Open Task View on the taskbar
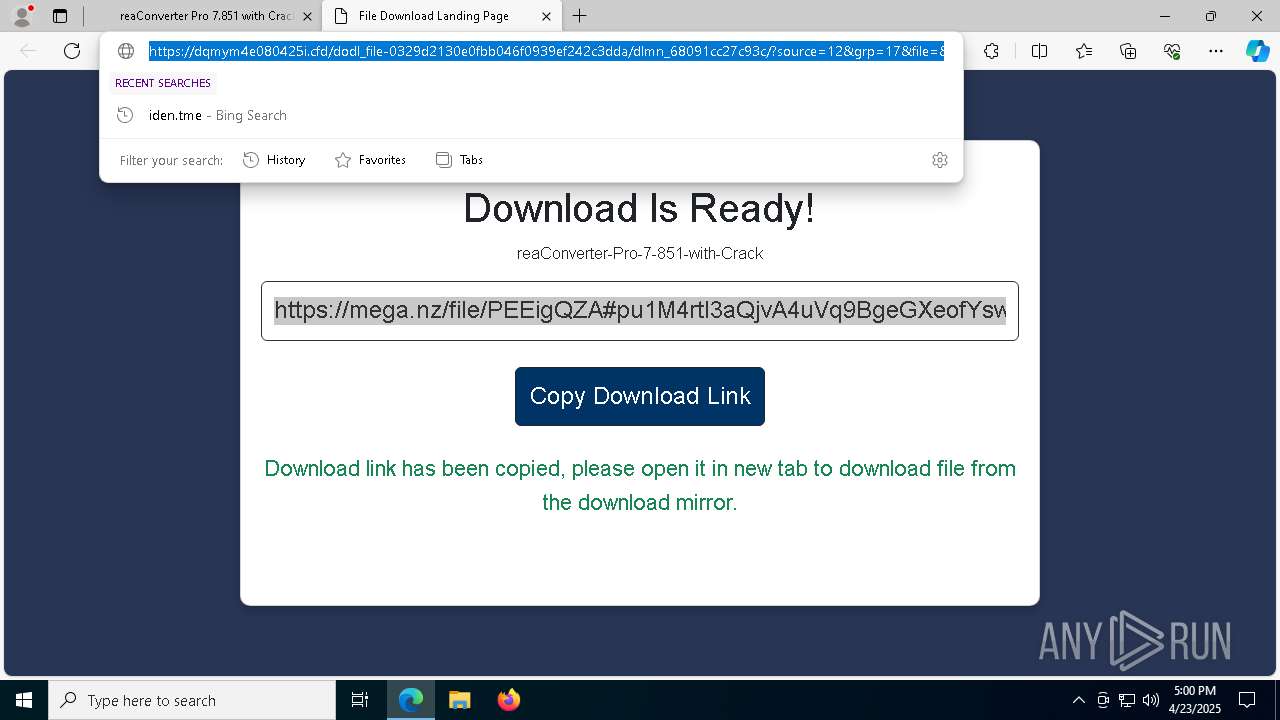Screen dimensions: 1280x720 tap(360, 700)
